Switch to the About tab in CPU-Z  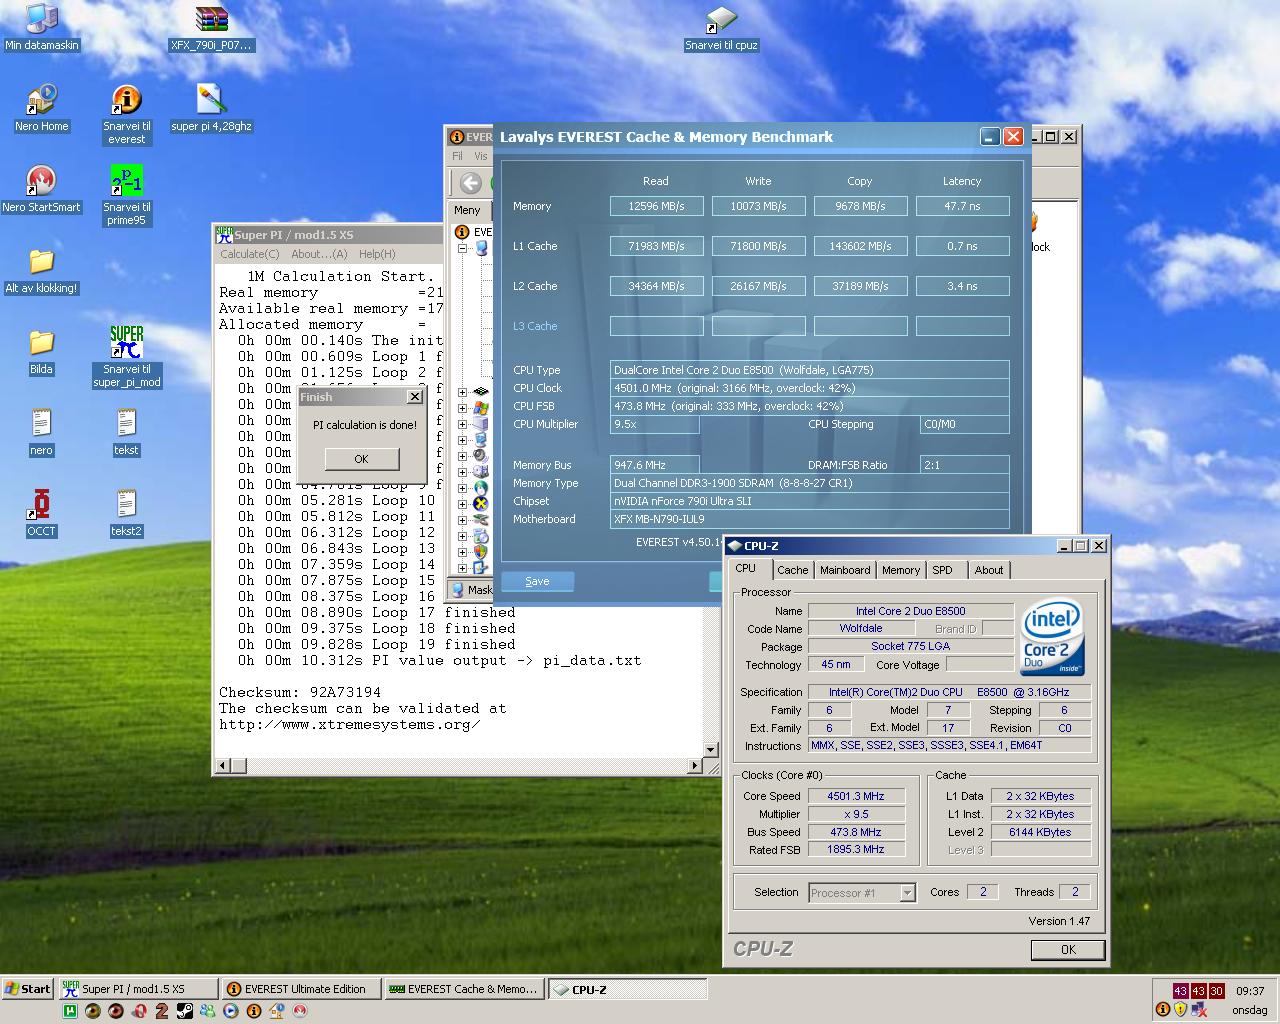point(989,570)
